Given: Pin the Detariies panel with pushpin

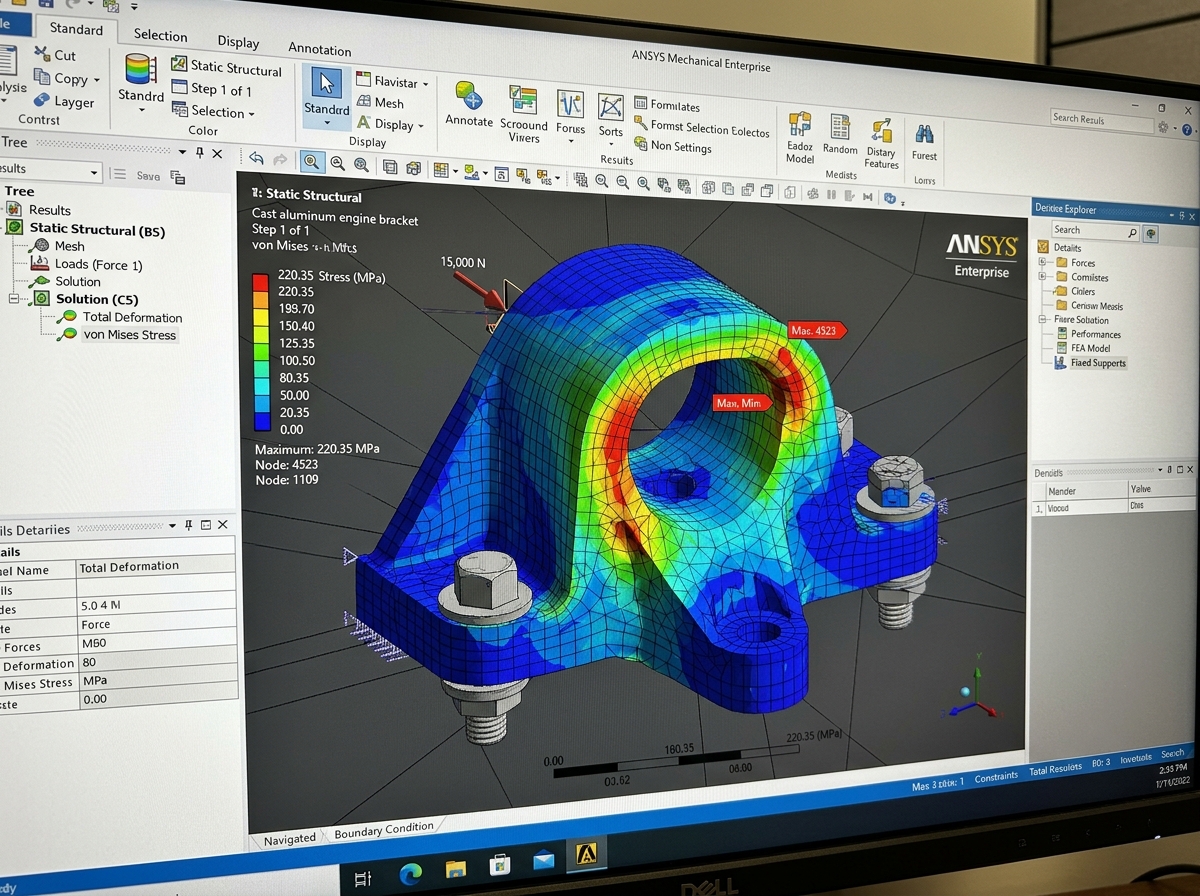Looking at the screenshot, I should coord(188,525).
